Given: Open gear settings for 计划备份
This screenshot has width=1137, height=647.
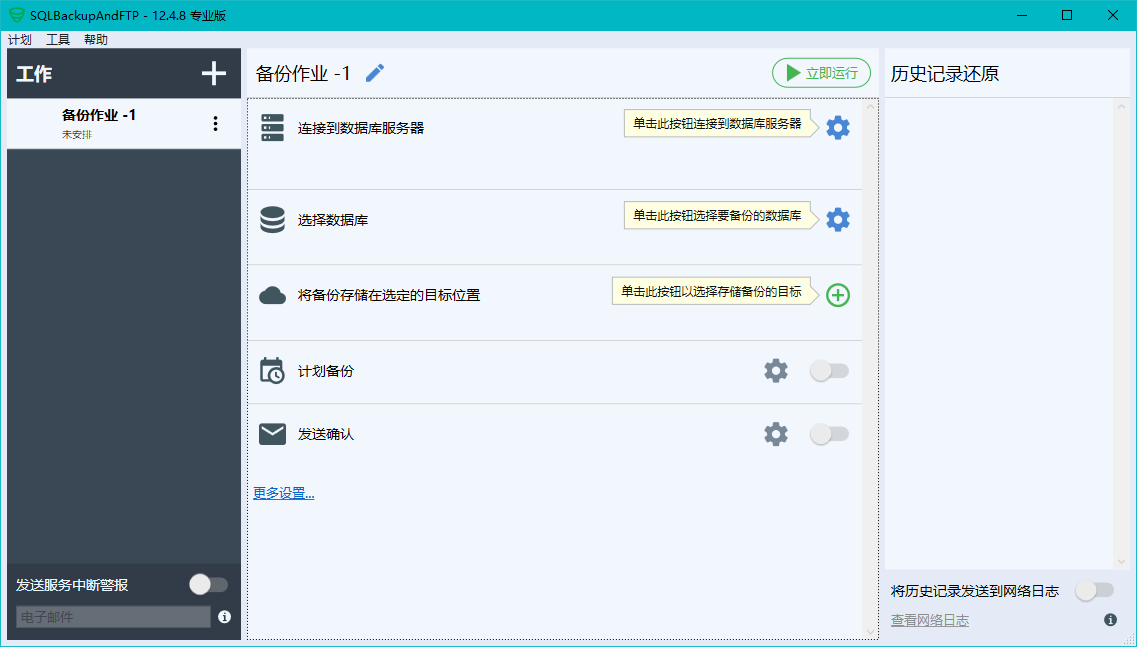Looking at the screenshot, I should click(x=776, y=371).
